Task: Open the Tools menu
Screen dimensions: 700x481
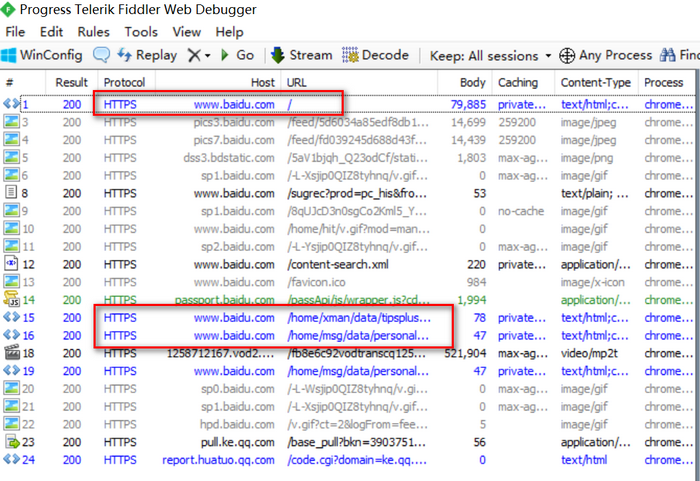Action: [x=141, y=32]
